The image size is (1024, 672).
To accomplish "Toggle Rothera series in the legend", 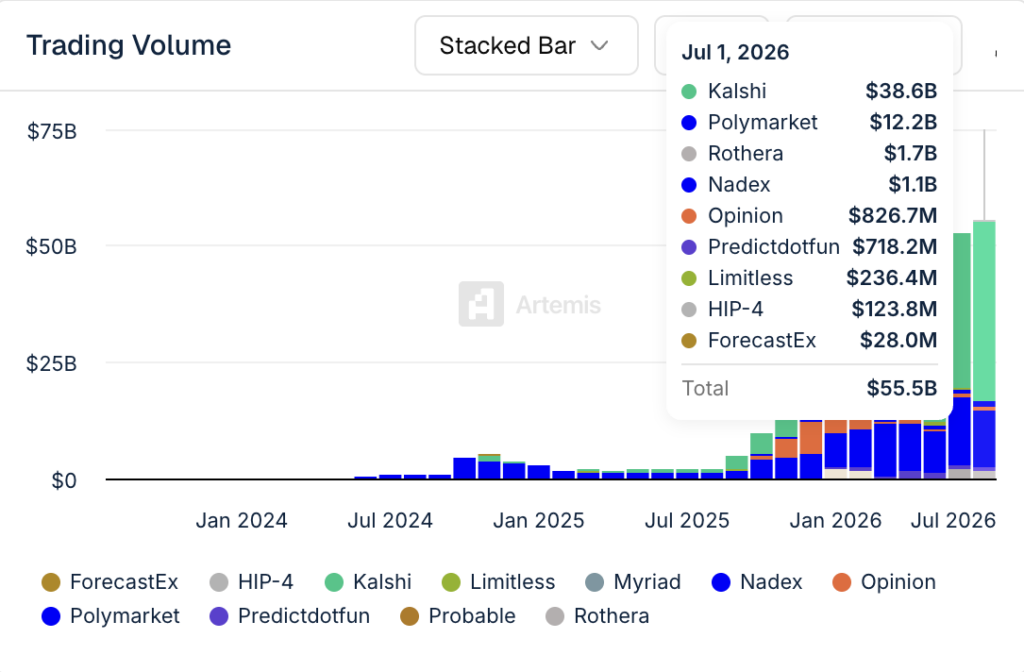I will point(597,616).
